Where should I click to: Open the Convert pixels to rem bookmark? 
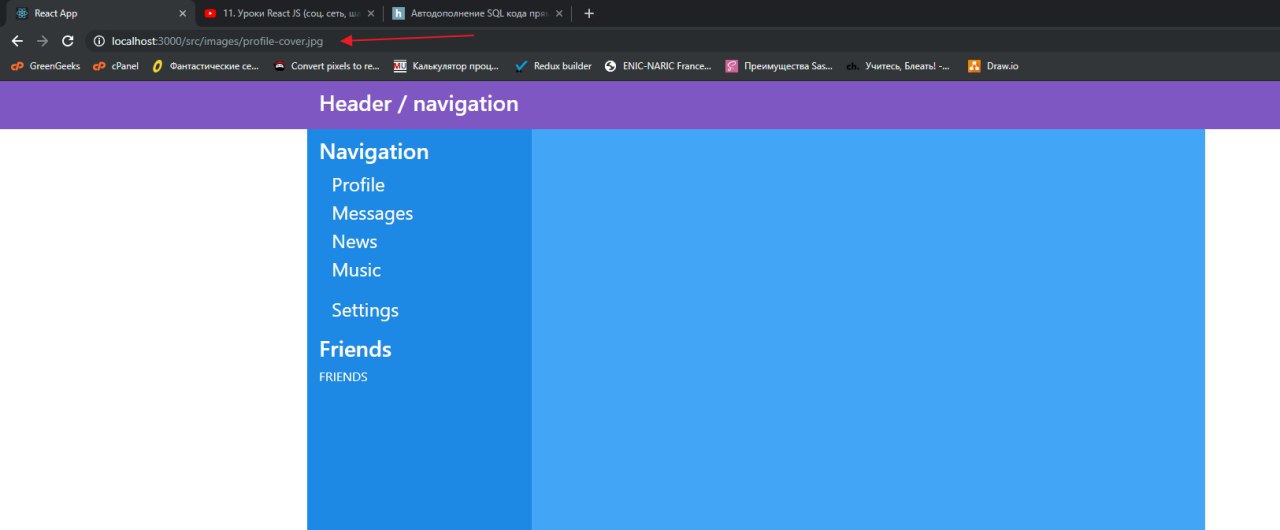click(326, 66)
